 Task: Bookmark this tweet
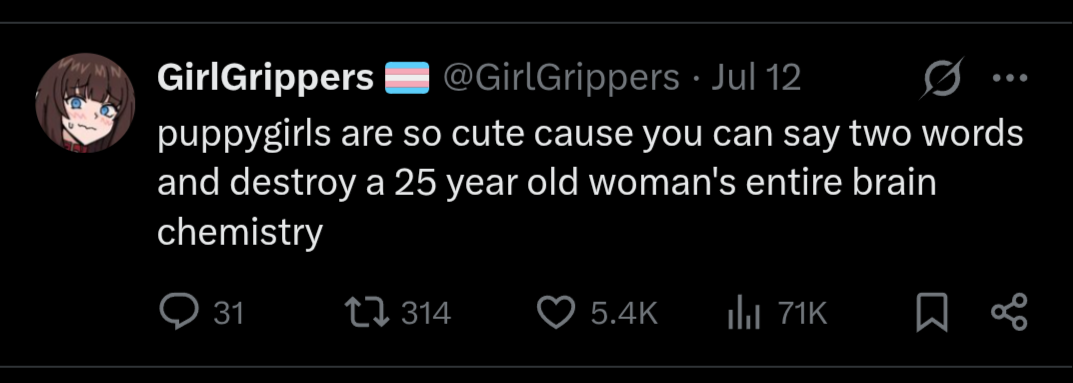tap(933, 313)
